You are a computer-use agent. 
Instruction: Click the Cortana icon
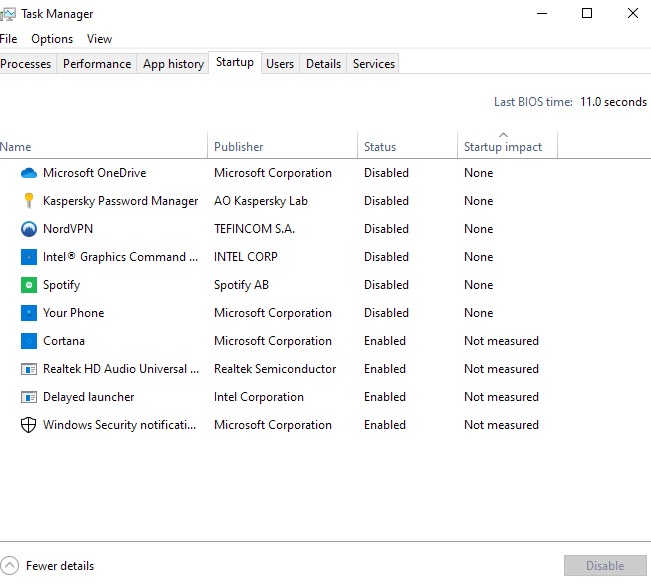29,341
